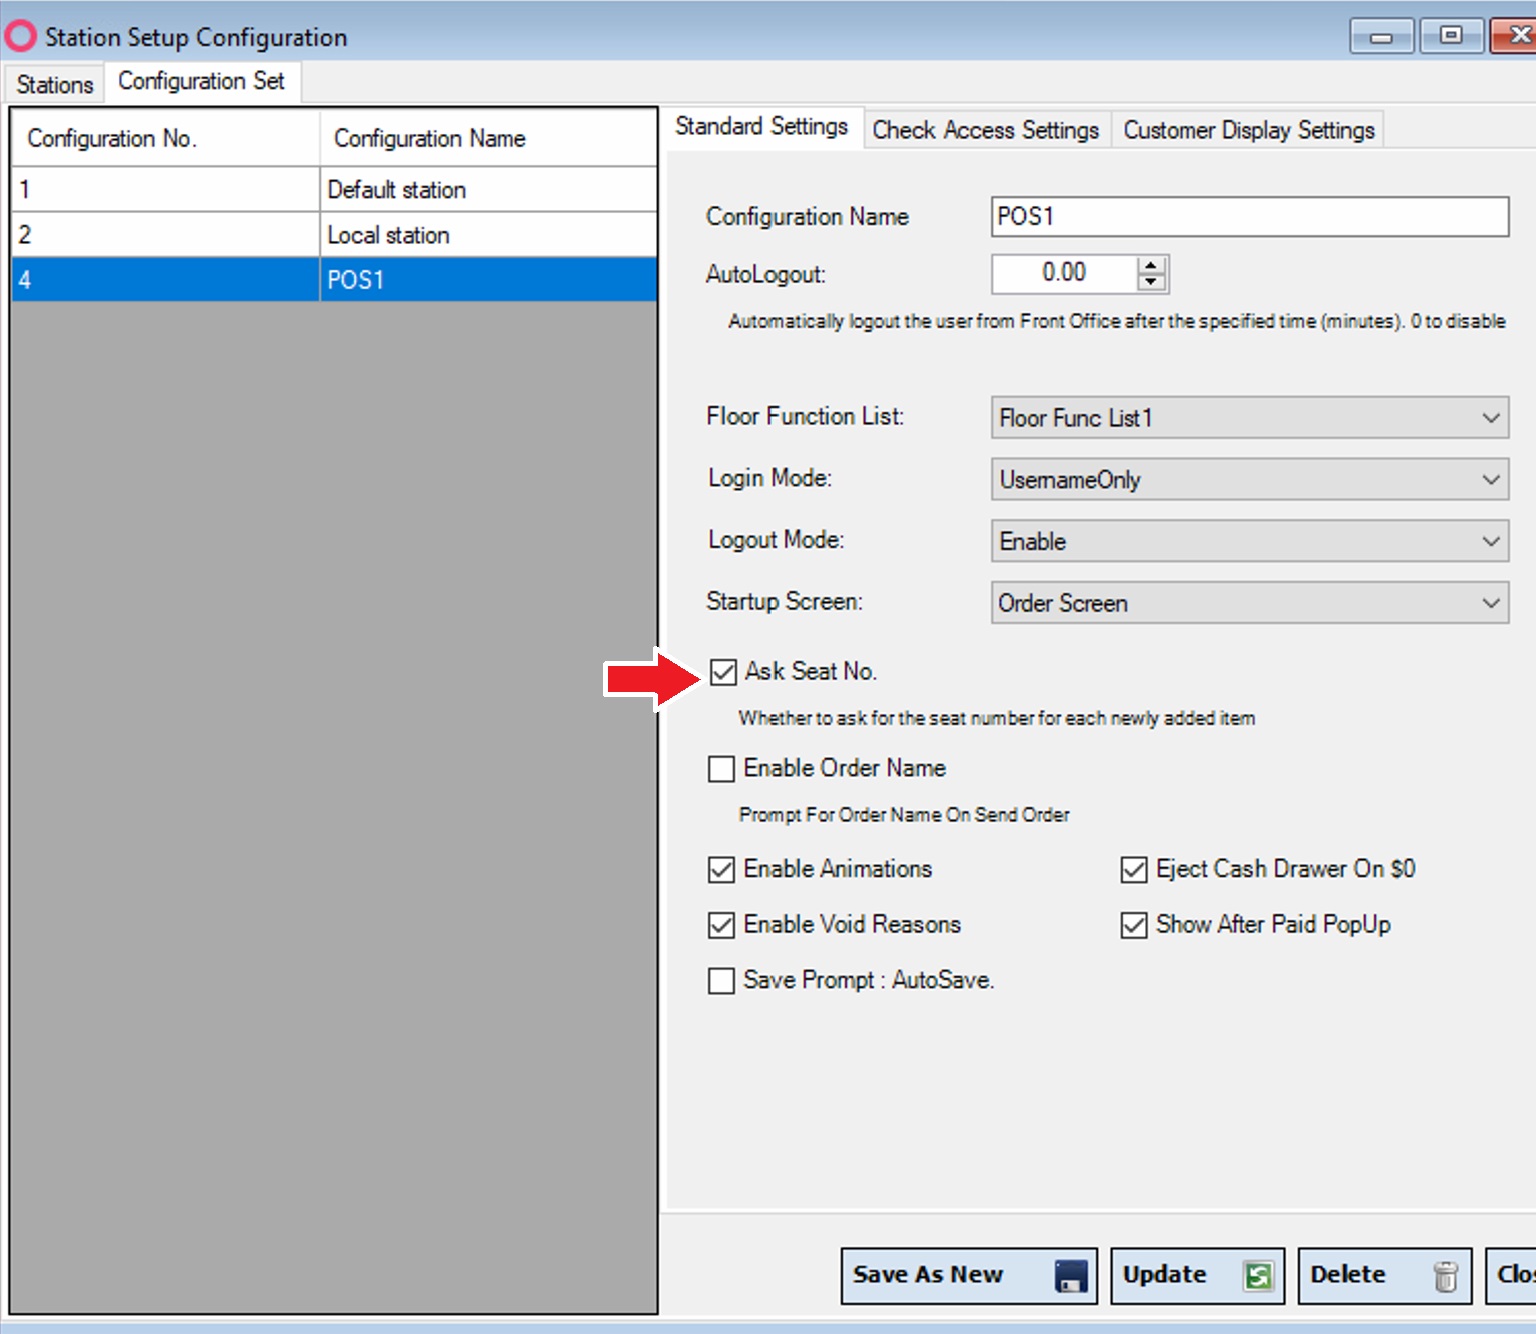Switch to Customer Display Settings tab
This screenshot has width=1536, height=1334.
pos(1248,130)
